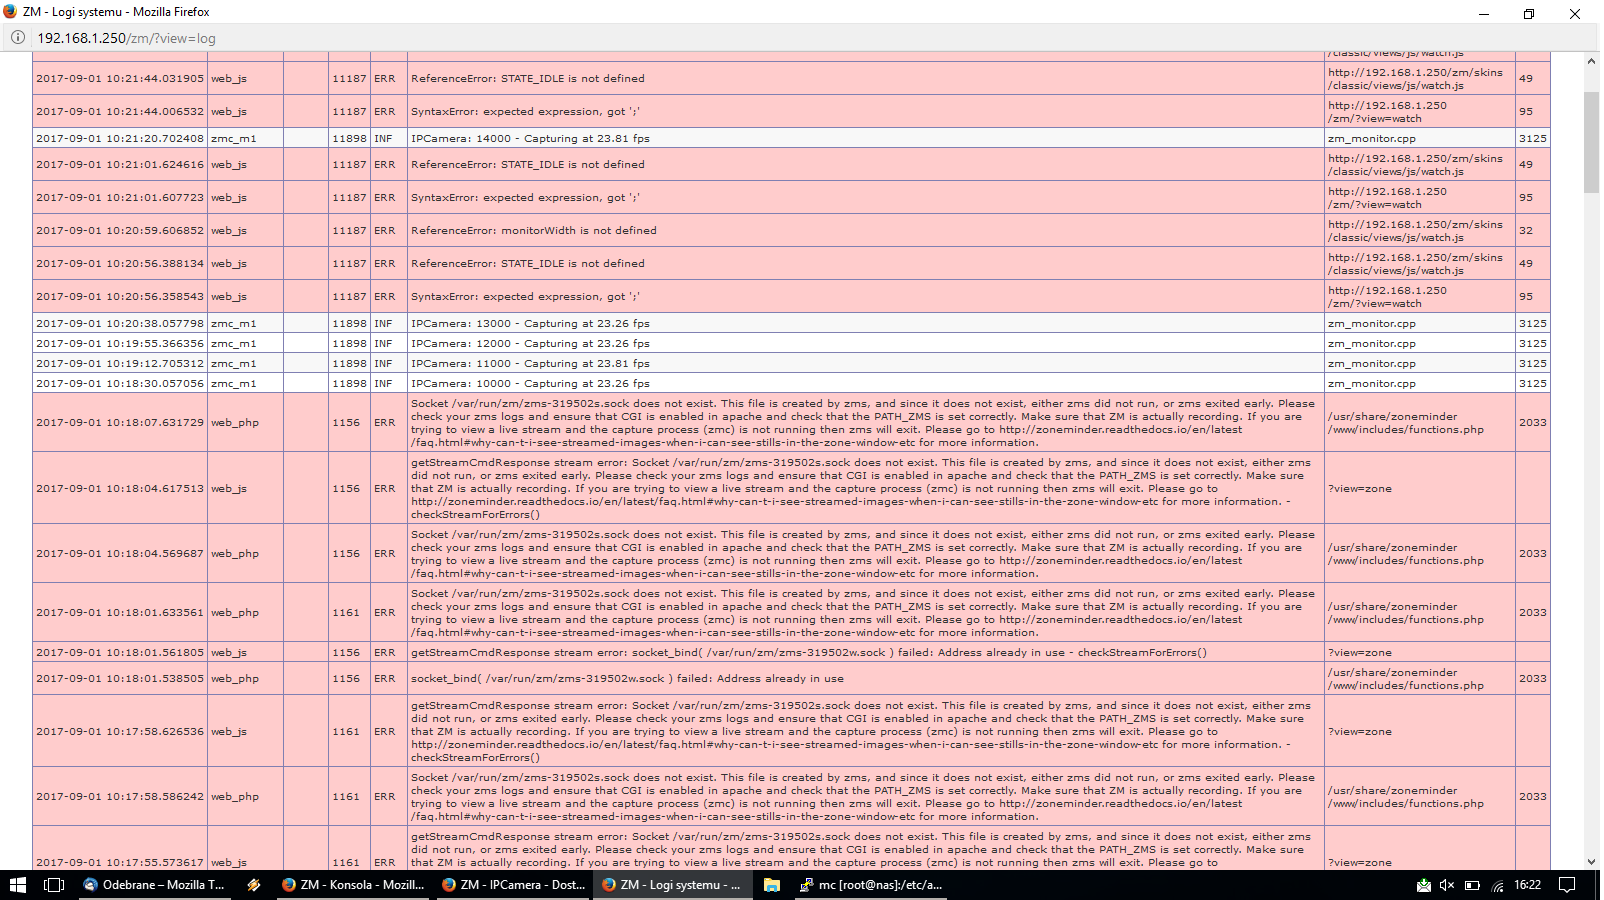
Task: Click getStreamCmdResponse socket_bind failed message
Action: point(809,652)
